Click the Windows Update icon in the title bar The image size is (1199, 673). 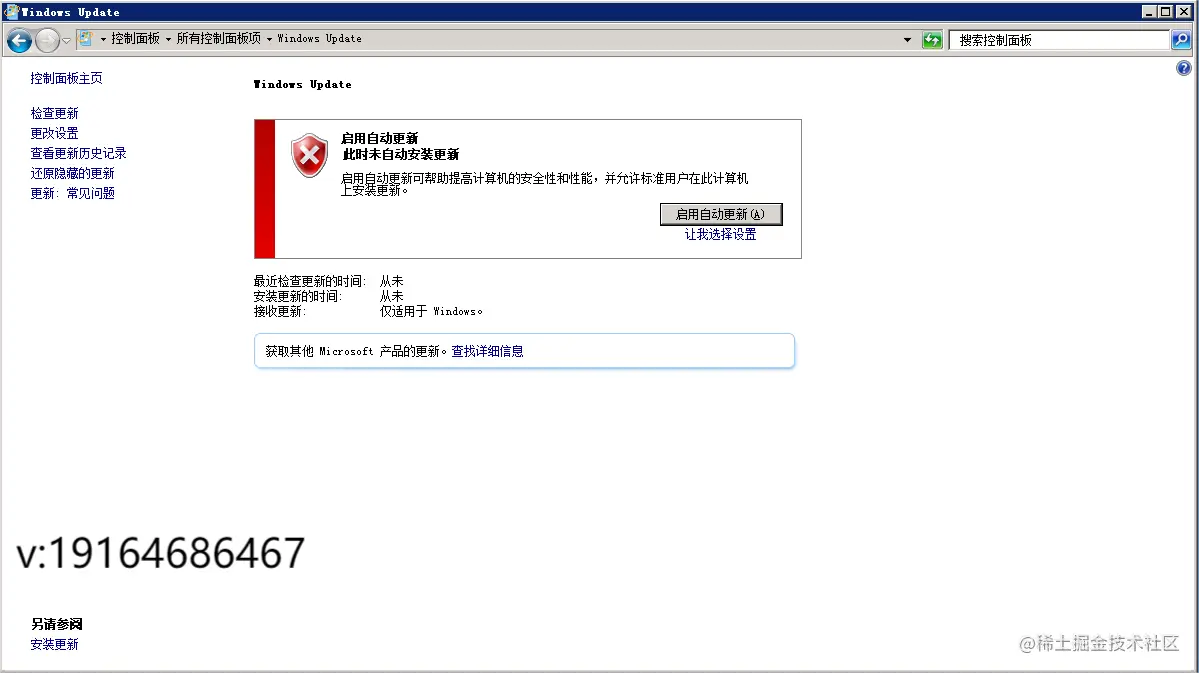pyautogui.click(x=10, y=11)
